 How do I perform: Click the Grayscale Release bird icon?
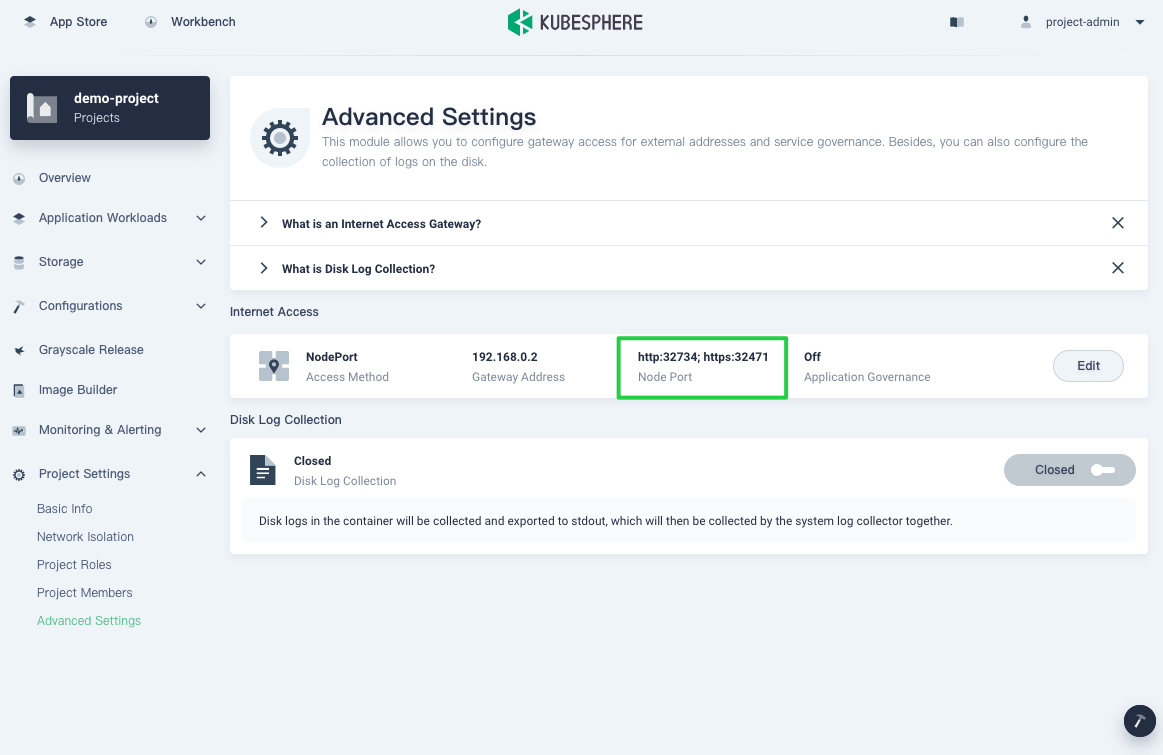point(19,350)
